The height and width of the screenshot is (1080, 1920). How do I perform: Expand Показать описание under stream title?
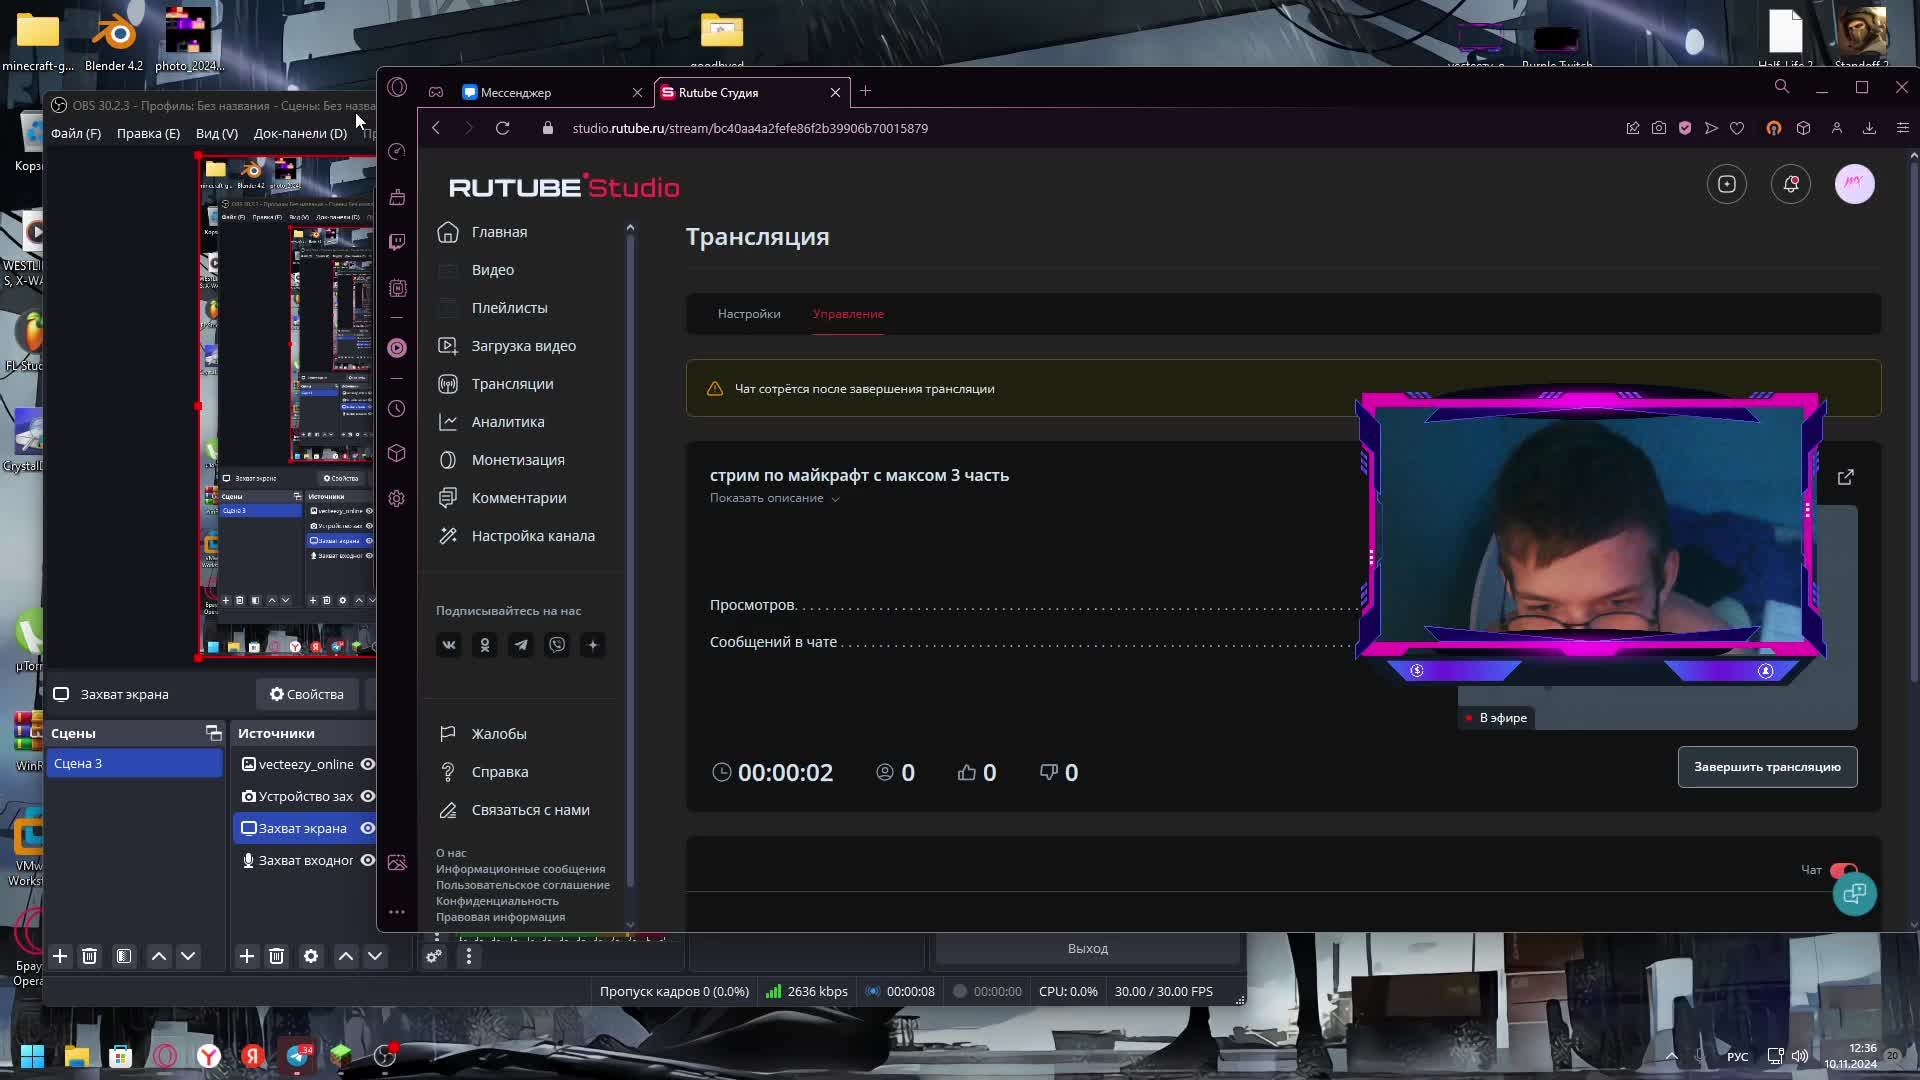(x=775, y=498)
